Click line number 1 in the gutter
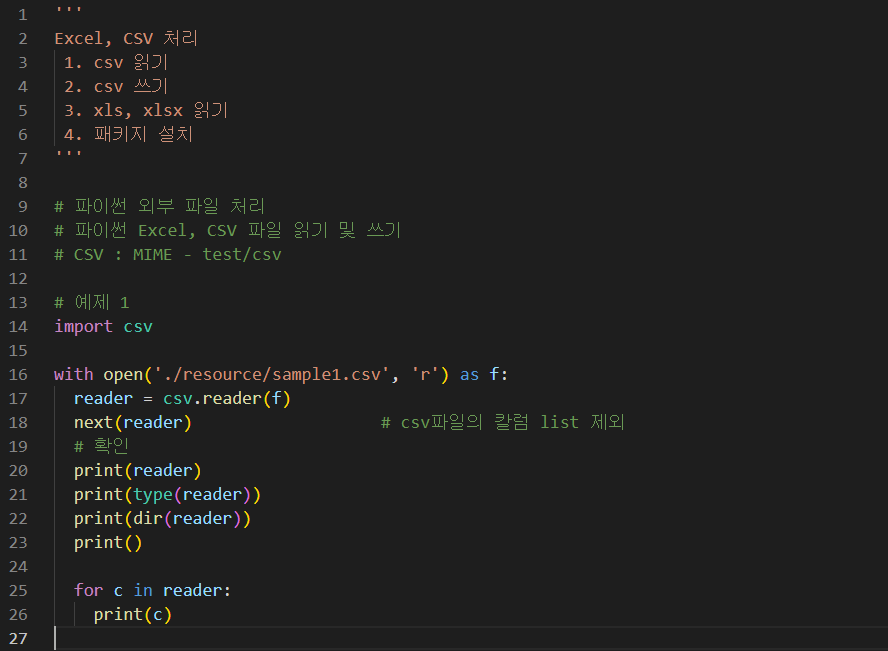Screen dimensions: 888x651 tap(23, 15)
